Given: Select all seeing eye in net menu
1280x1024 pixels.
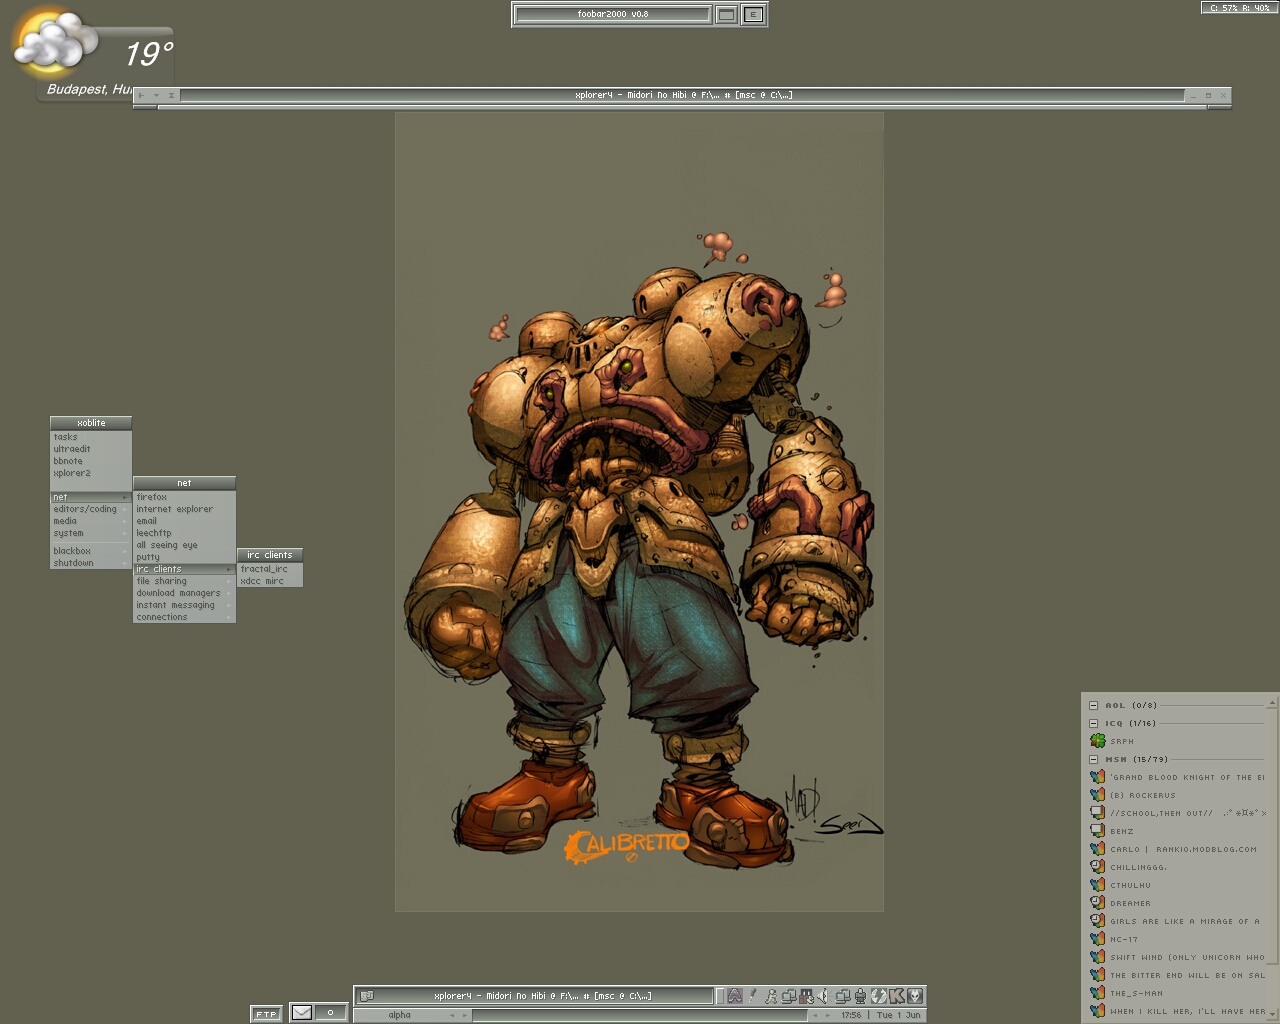Looking at the screenshot, I should (x=184, y=545).
